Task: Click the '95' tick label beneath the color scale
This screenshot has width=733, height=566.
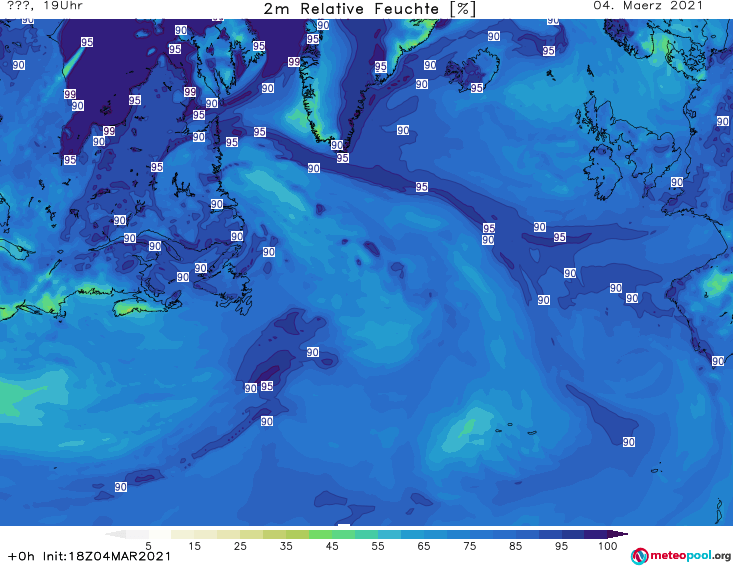Action: (561, 546)
